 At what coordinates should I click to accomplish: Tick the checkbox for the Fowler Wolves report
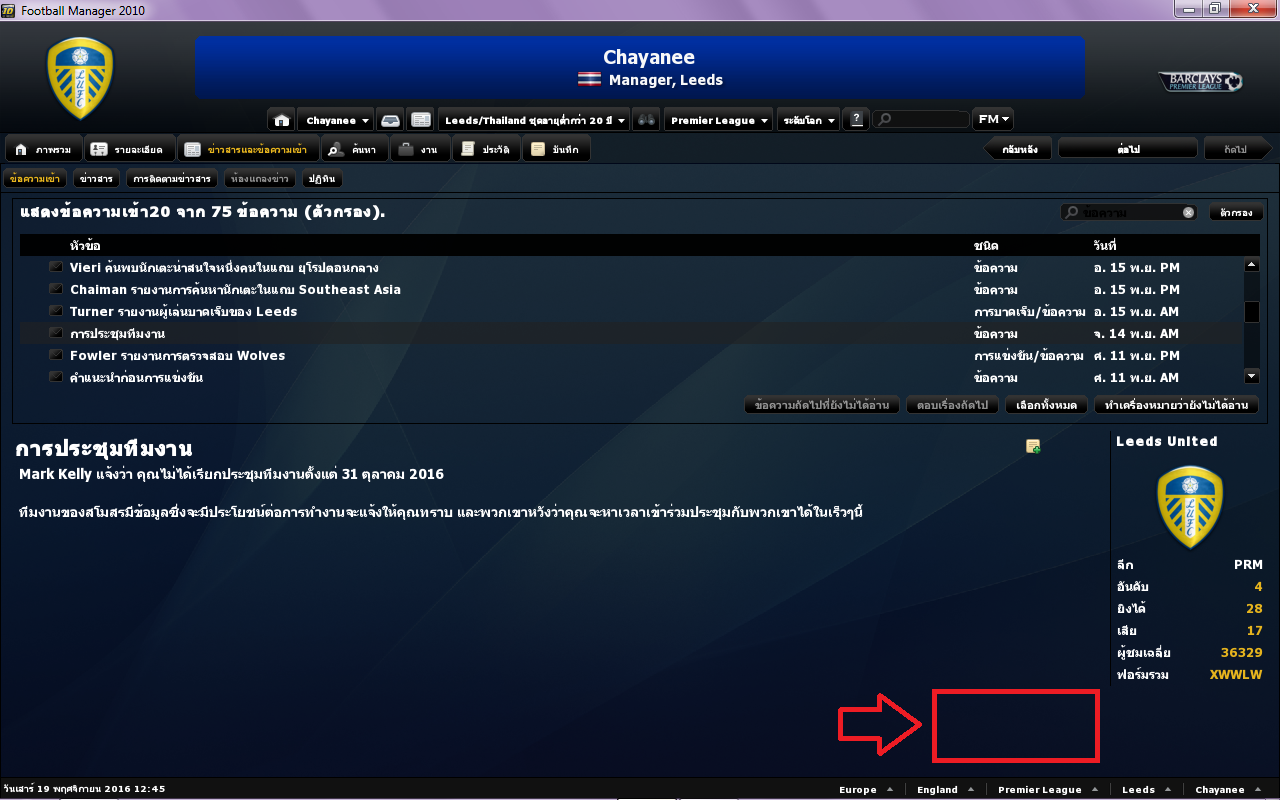click(x=56, y=355)
